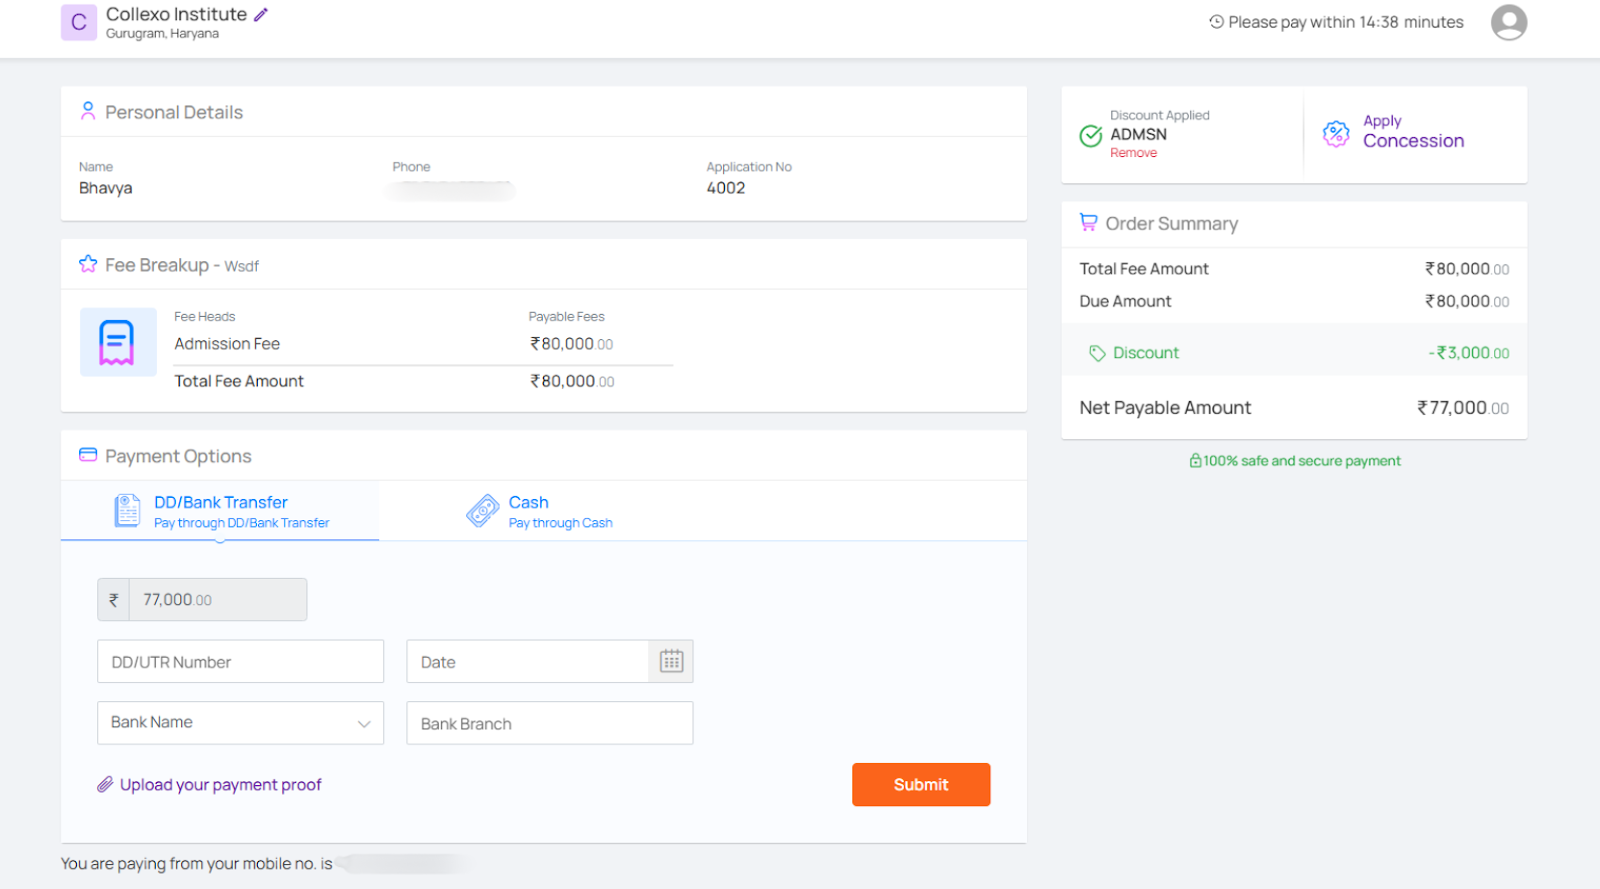This screenshot has width=1600, height=889.
Task: Focus the DD/UTR Number input field
Action: click(x=240, y=662)
